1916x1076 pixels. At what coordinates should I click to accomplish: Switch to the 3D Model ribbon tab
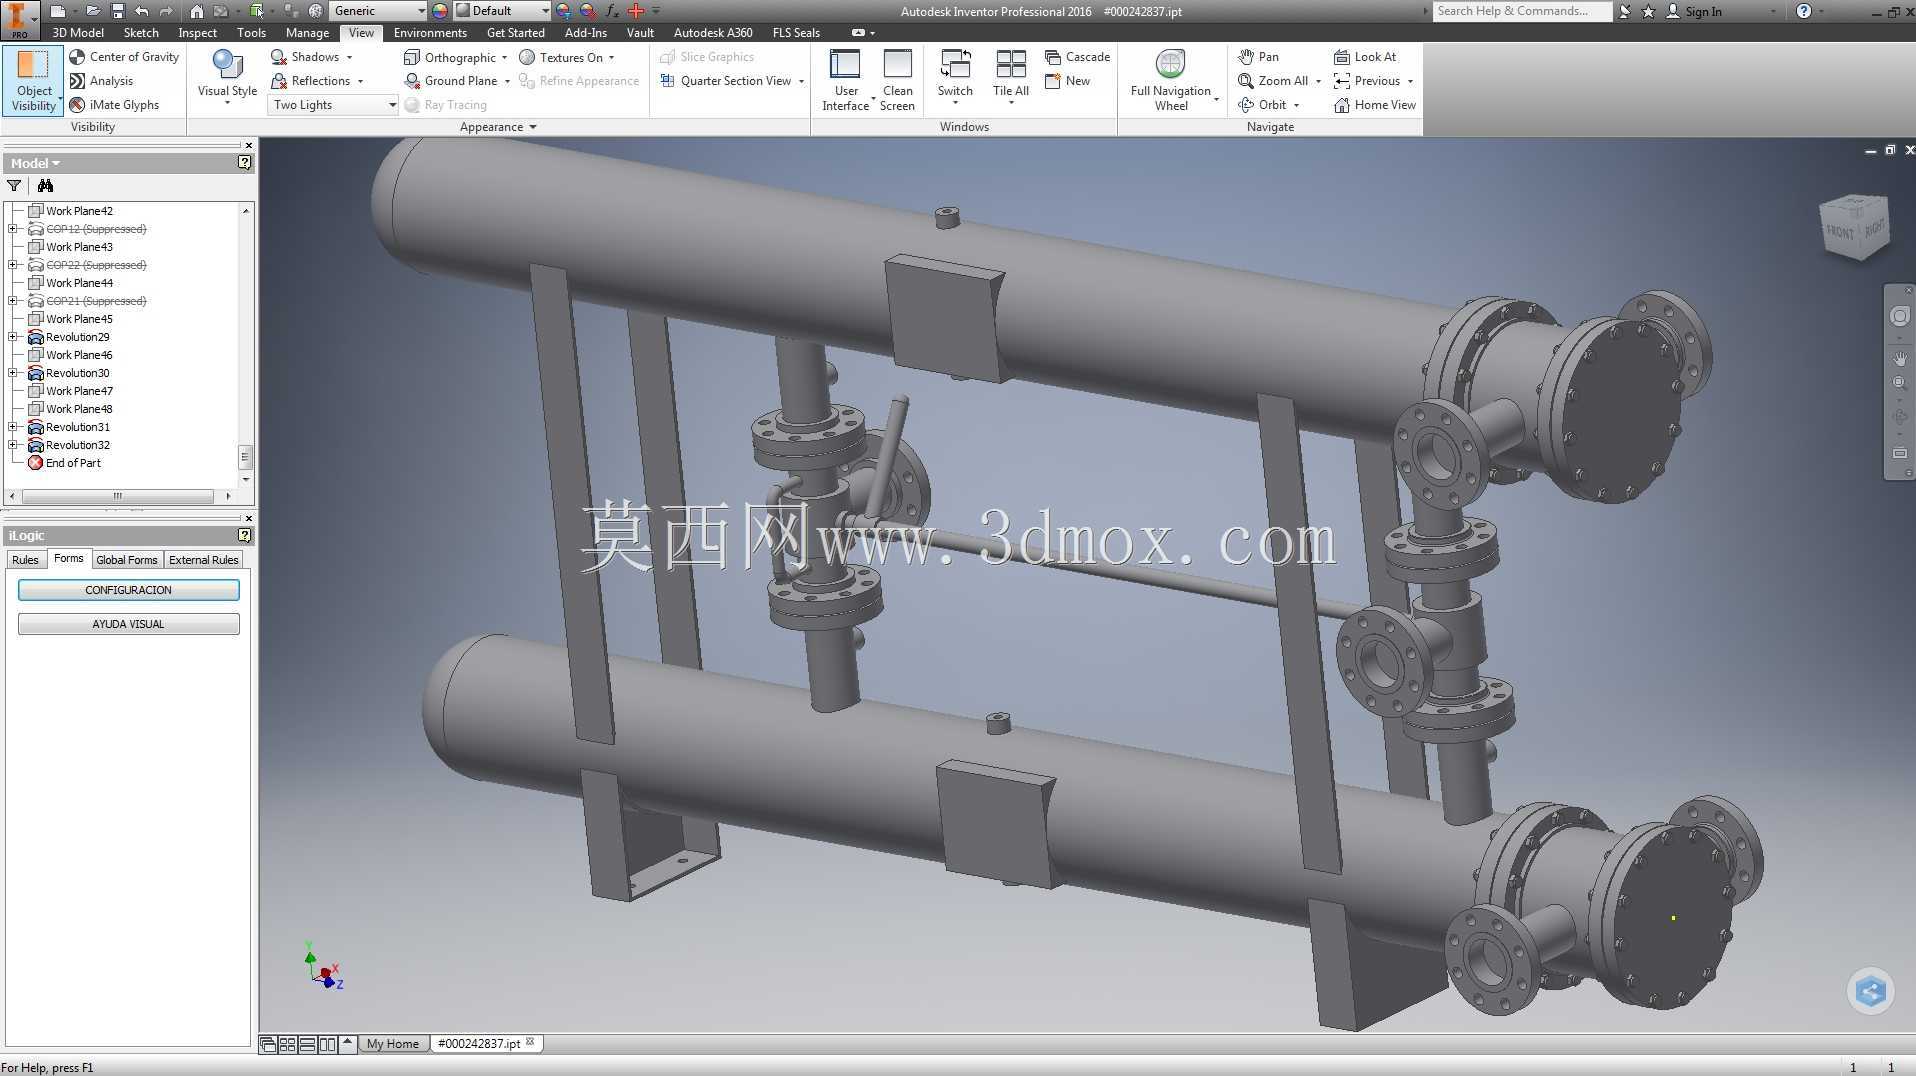(x=78, y=33)
